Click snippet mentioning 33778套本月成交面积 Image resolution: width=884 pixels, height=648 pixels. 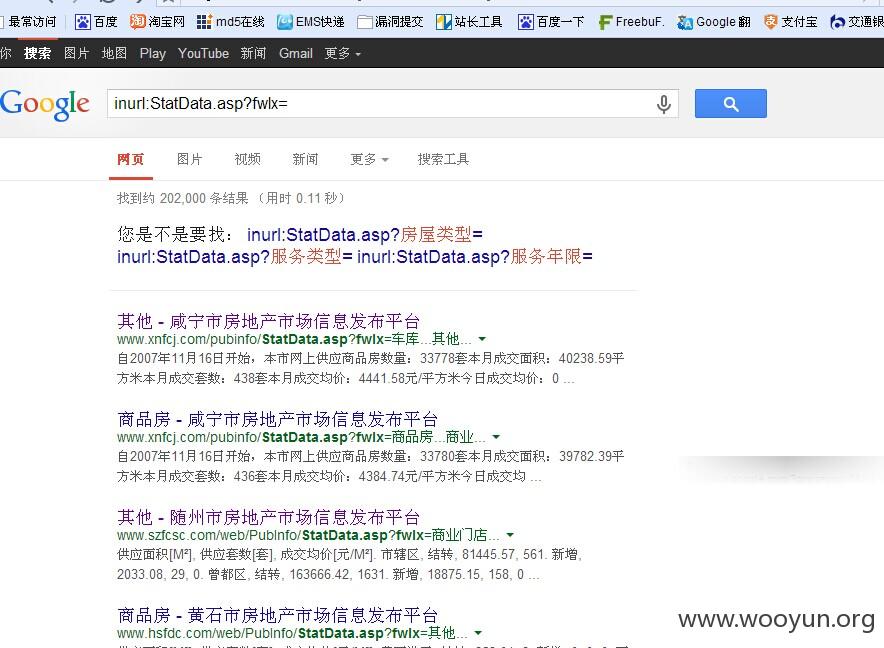click(371, 368)
